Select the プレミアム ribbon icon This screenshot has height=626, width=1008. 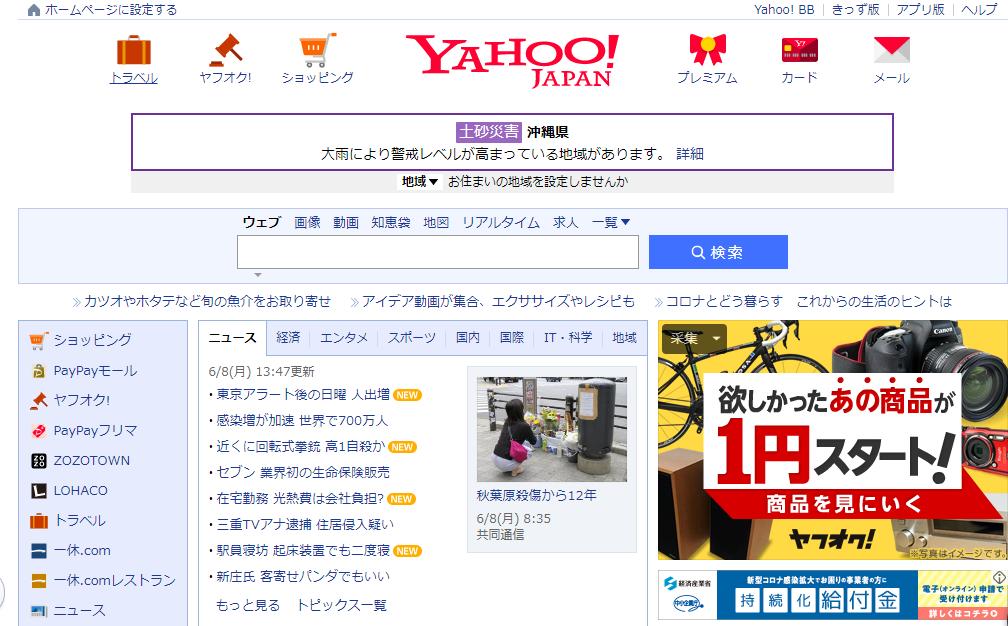pos(705,50)
